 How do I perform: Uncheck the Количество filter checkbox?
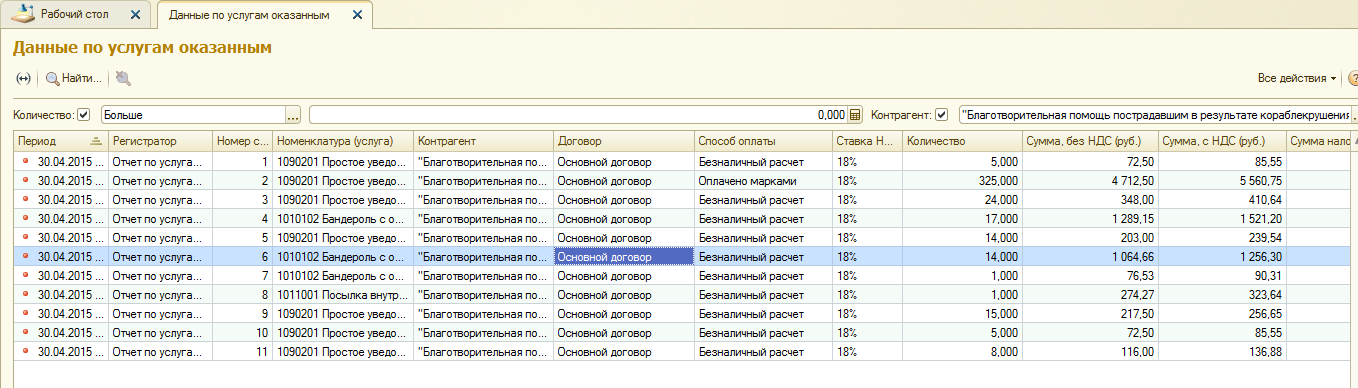[x=84, y=115]
